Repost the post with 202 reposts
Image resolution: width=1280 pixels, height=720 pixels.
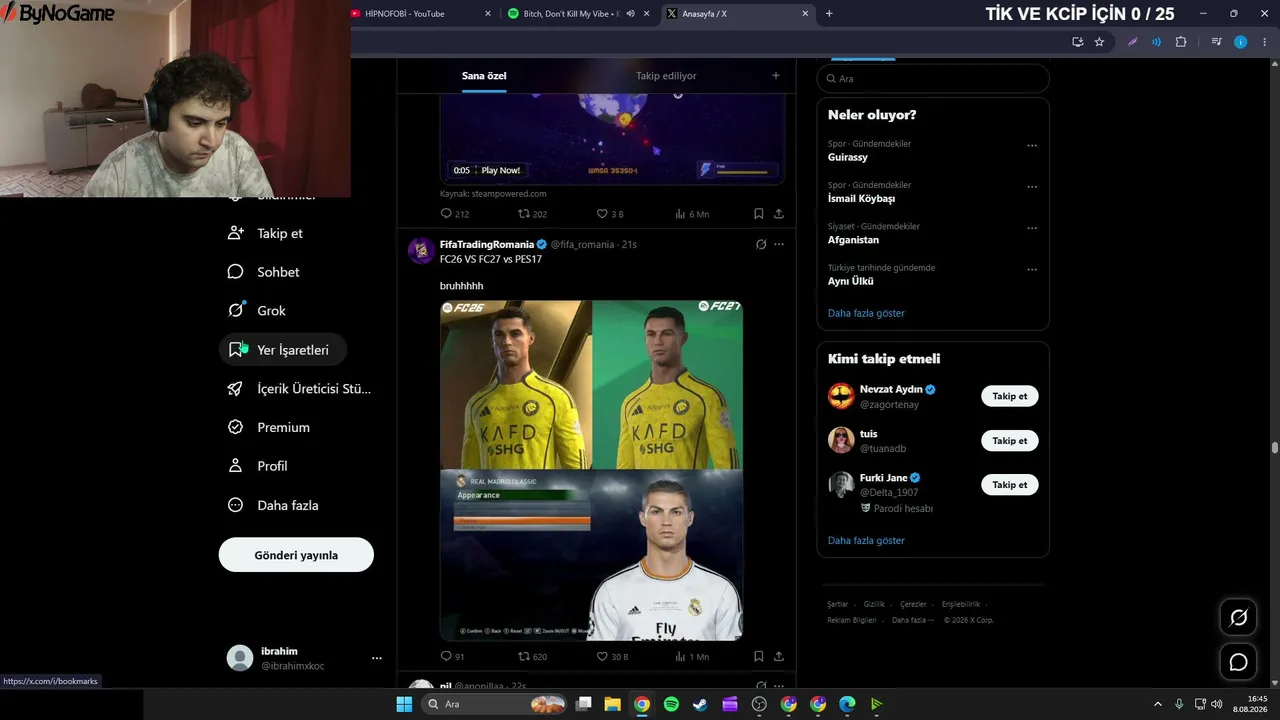pyautogui.click(x=532, y=214)
